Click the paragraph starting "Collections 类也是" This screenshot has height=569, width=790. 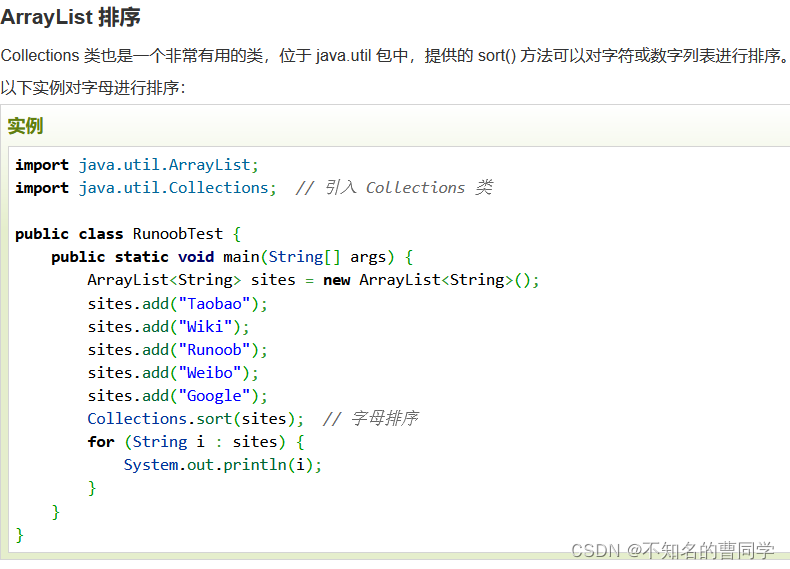click(394, 55)
